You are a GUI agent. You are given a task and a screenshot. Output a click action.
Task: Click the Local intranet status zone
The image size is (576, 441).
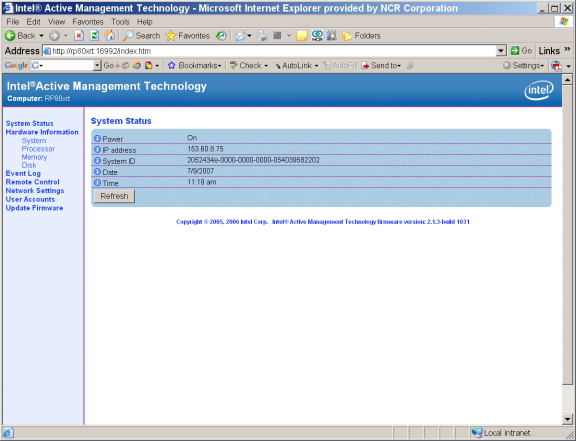[501, 433]
